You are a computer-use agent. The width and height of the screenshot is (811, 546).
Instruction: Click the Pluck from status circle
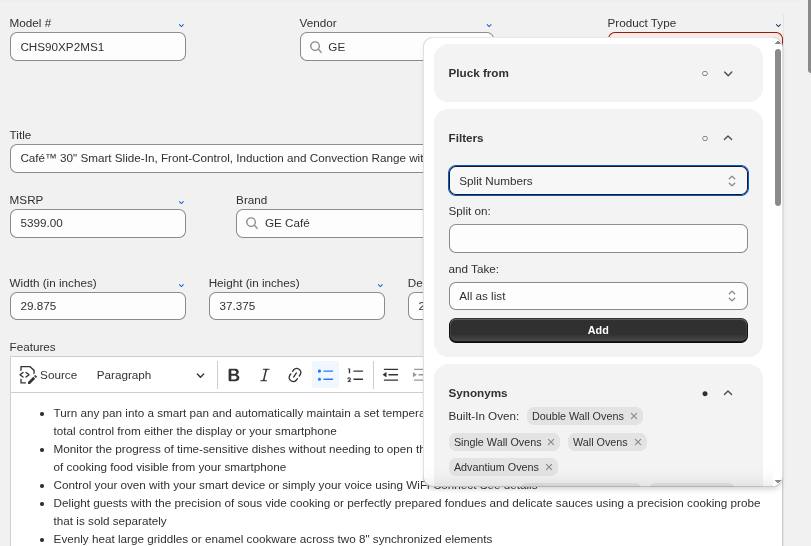coord(704,73)
